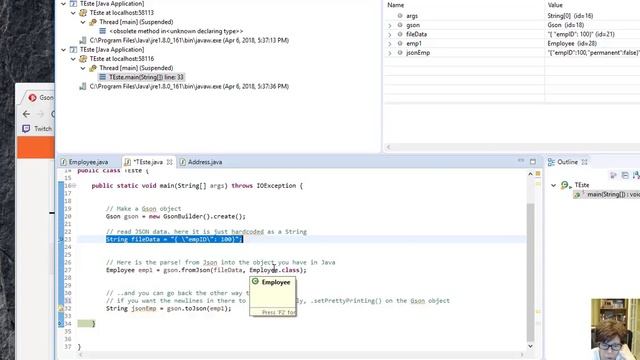The width and height of the screenshot is (640, 360).
Task: Click the TEste at localhost:58116 debug target icon
Action: 83,59
